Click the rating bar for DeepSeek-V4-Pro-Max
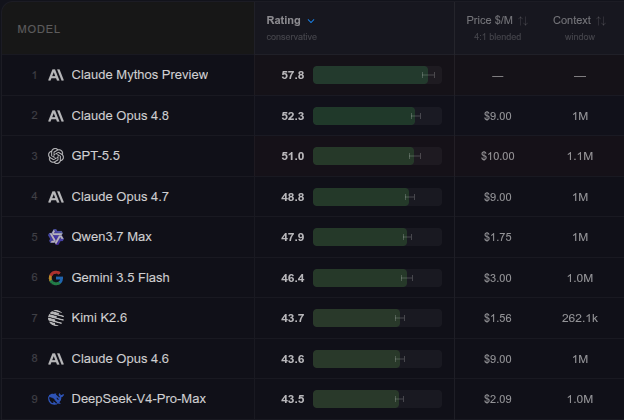The image size is (624, 420). pos(377,399)
